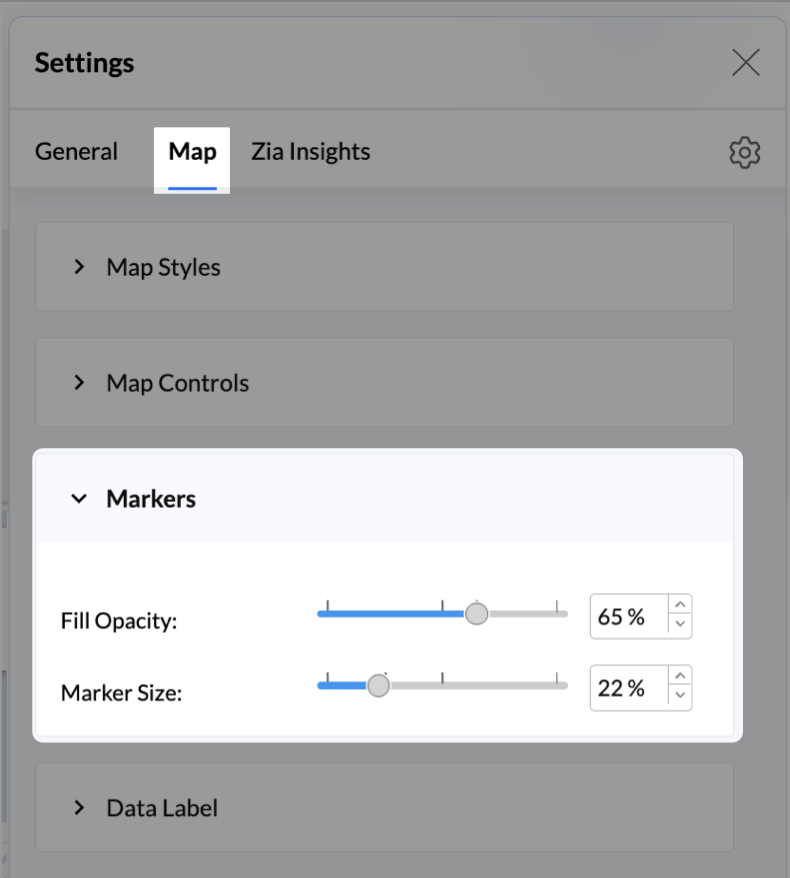Close the Settings panel
Viewport: 790px width, 878px height.
coord(745,63)
